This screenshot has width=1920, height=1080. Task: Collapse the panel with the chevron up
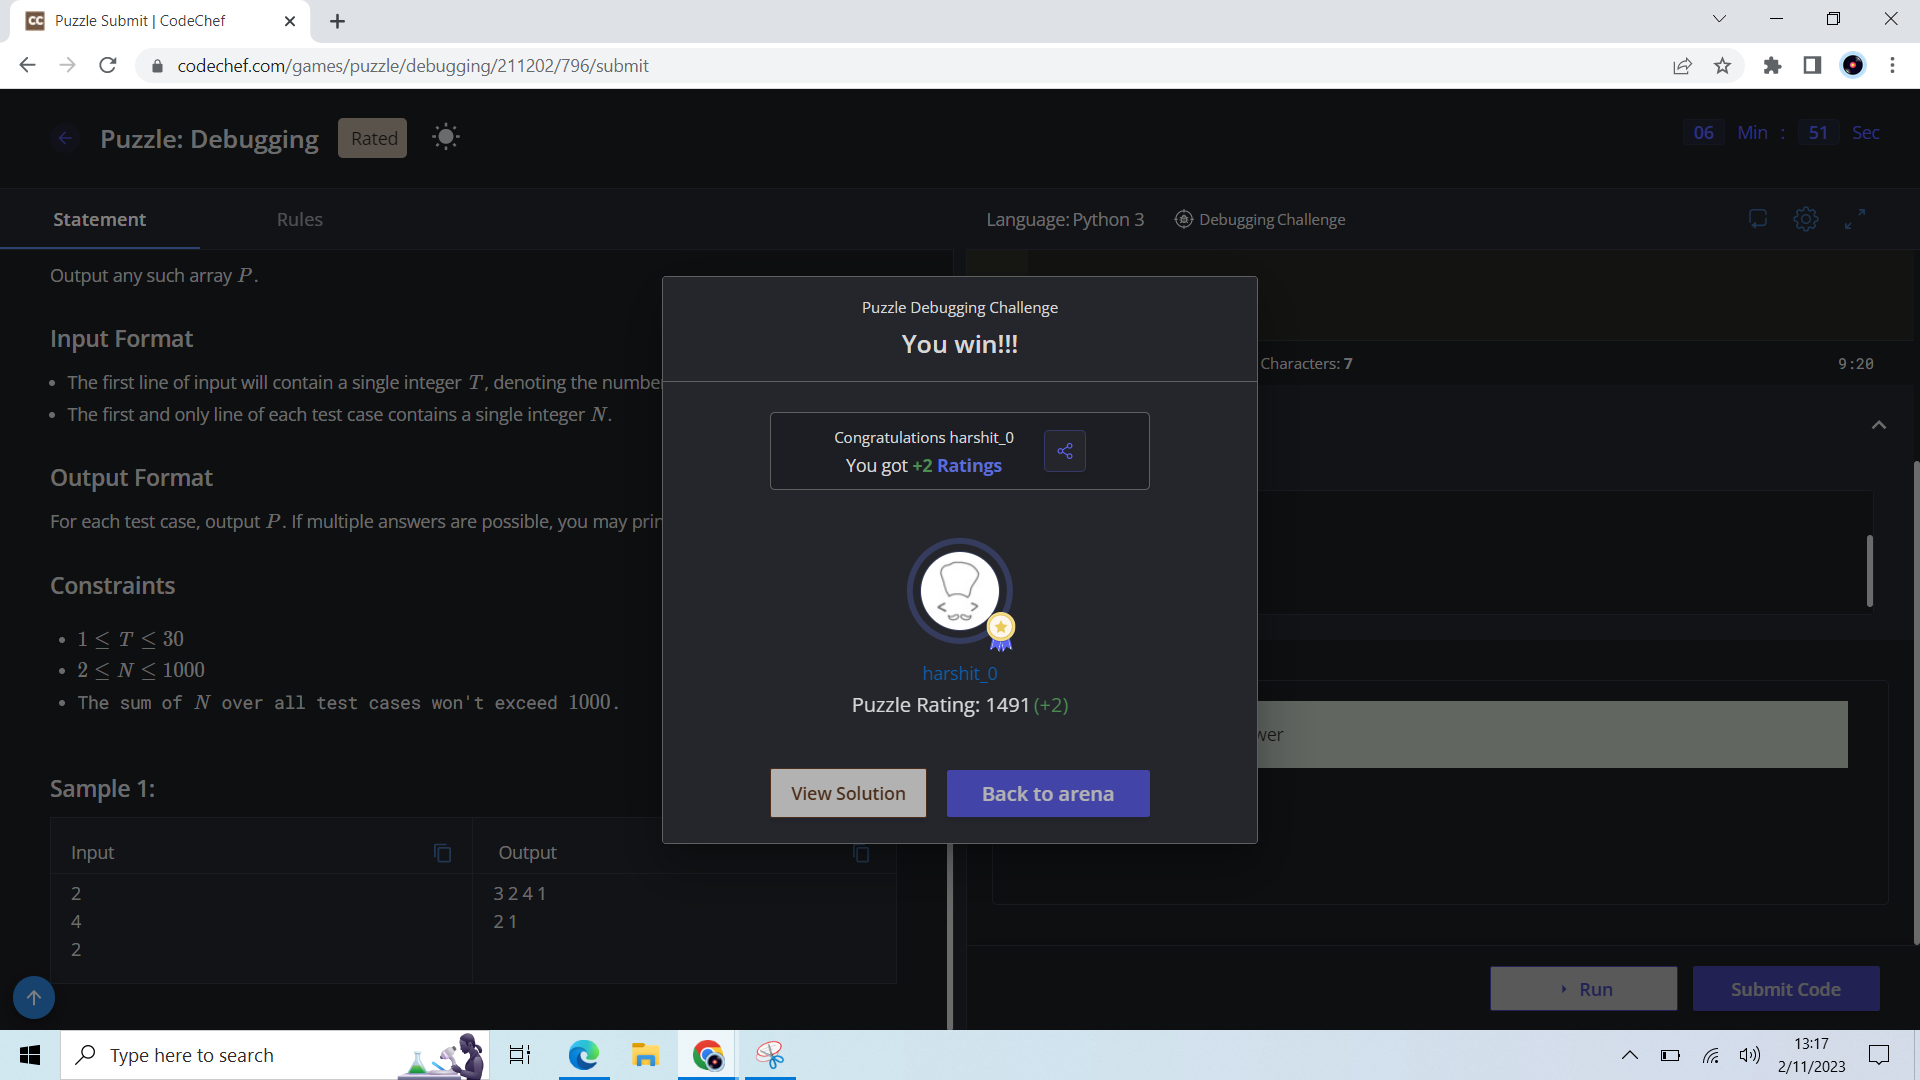click(1879, 425)
